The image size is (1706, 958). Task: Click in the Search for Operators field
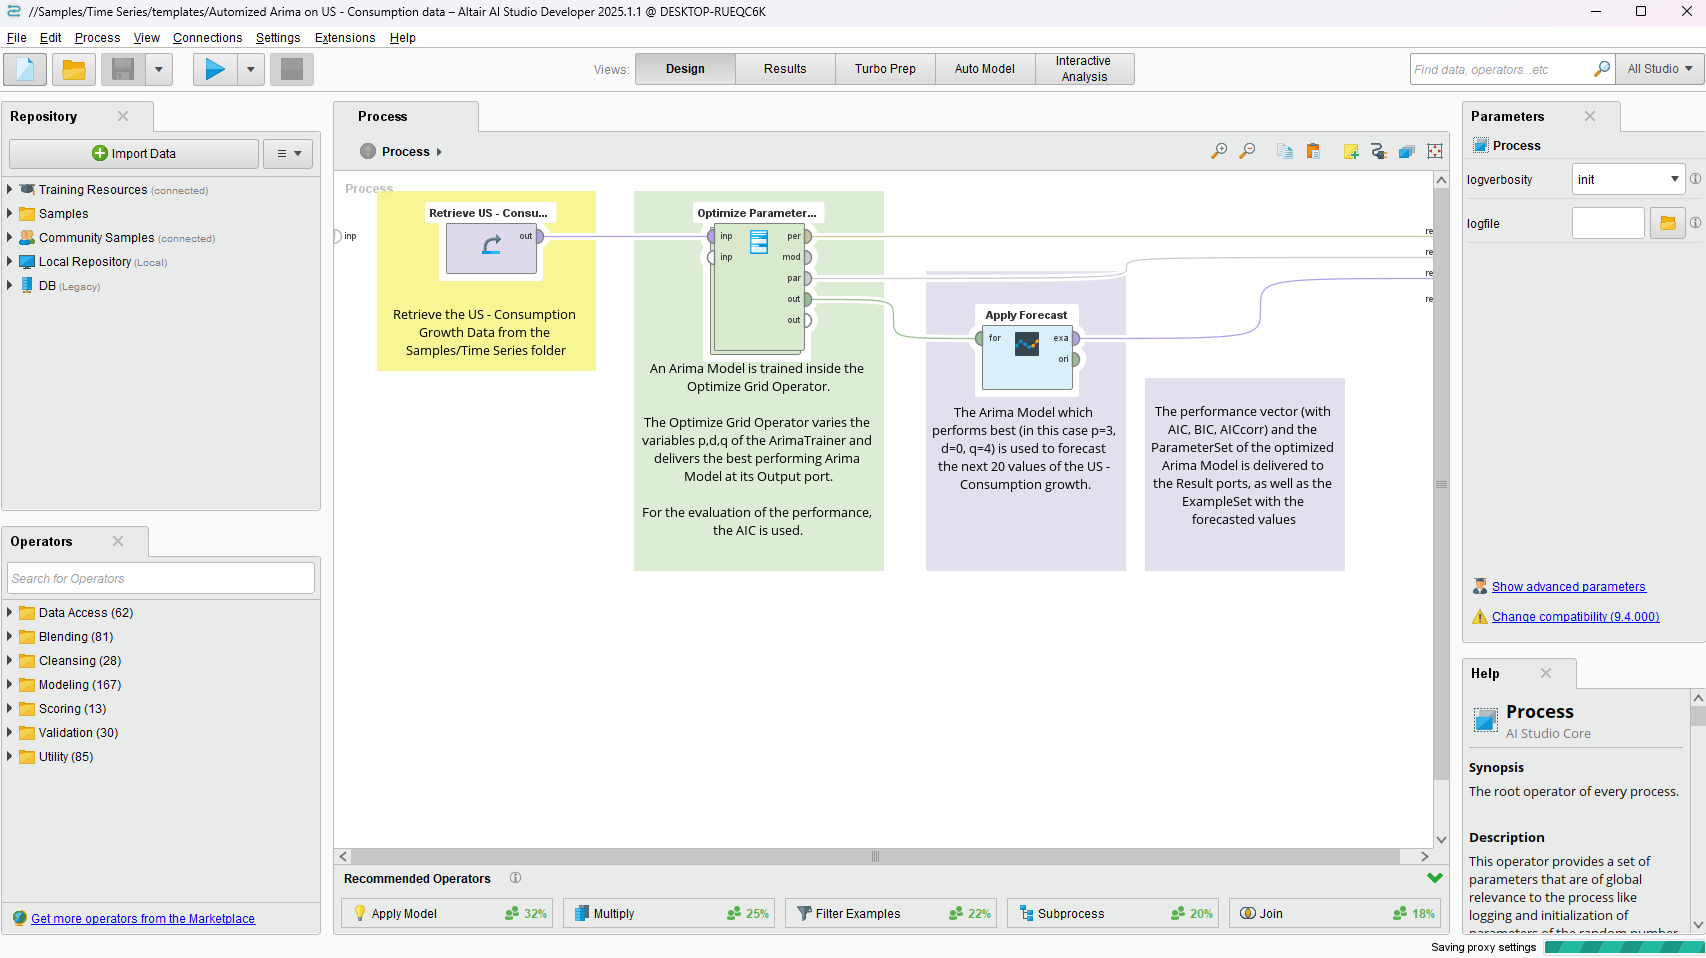point(161,578)
